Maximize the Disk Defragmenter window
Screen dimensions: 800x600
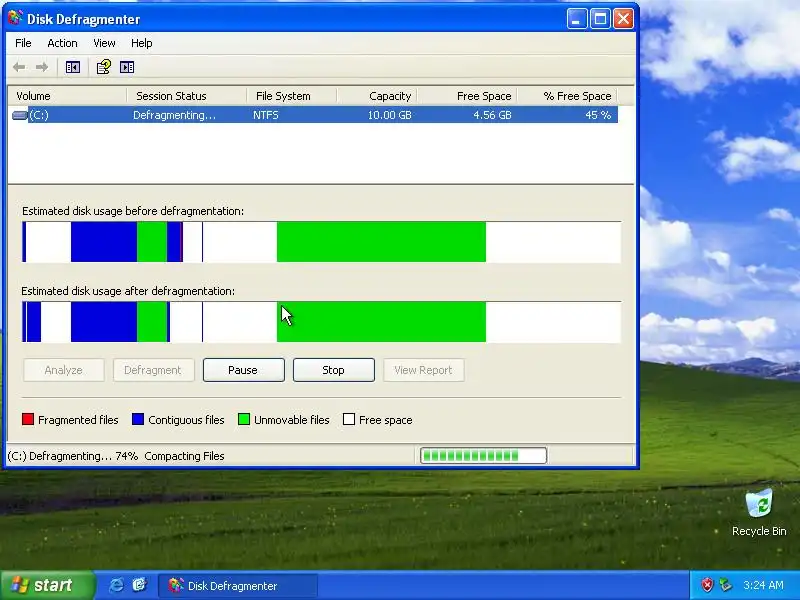pyautogui.click(x=601, y=19)
